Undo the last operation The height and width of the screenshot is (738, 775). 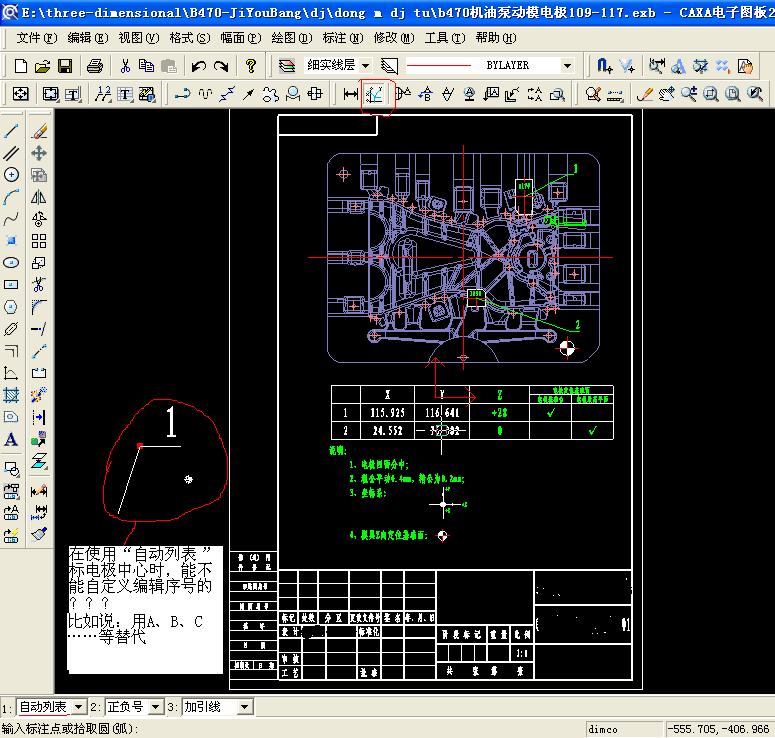[199, 66]
